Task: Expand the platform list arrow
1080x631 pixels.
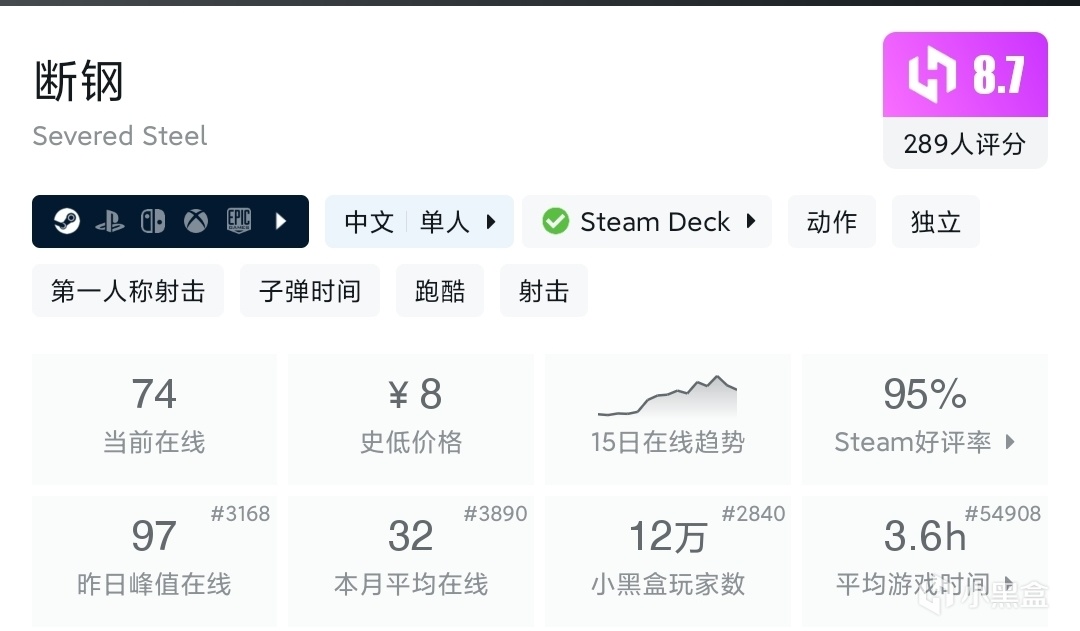Action: (281, 222)
